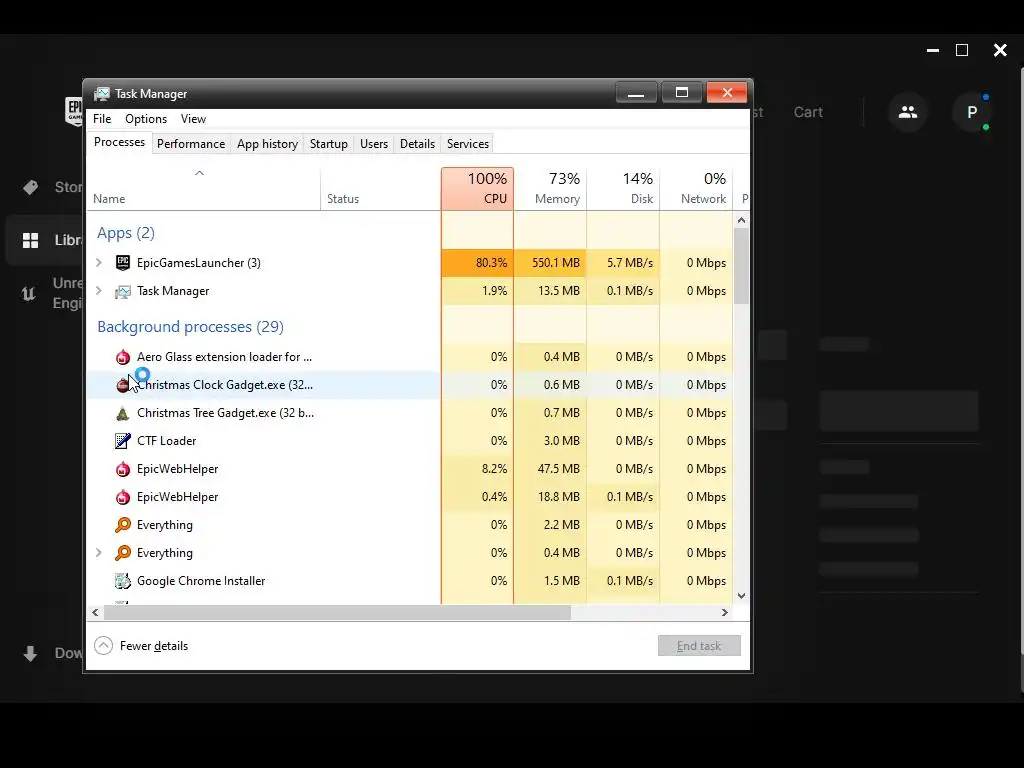Click the 2.2 MB Everything search icon
The height and width of the screenshot is (768, 1024).
click(x=123, y=524)
